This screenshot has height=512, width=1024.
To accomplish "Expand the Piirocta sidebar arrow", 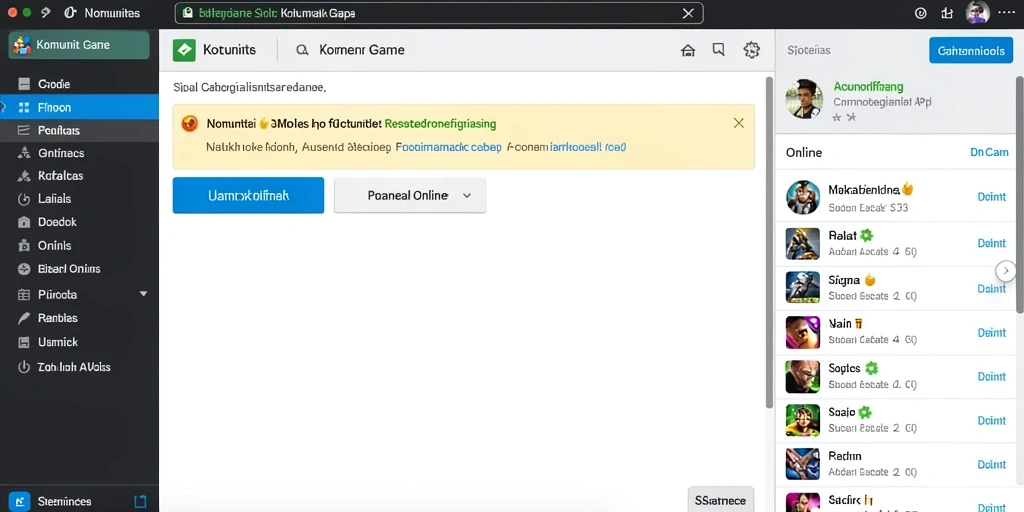I will [144, 295].
